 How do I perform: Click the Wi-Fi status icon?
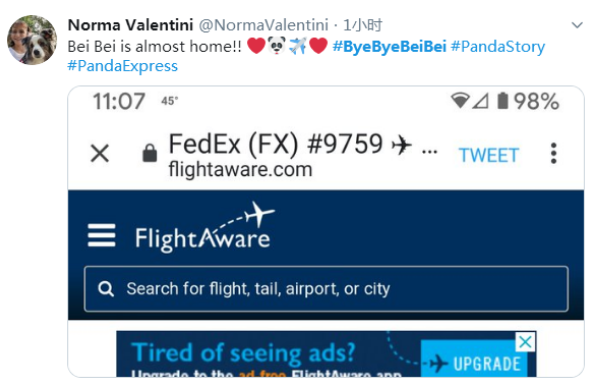tap(460, 101)
